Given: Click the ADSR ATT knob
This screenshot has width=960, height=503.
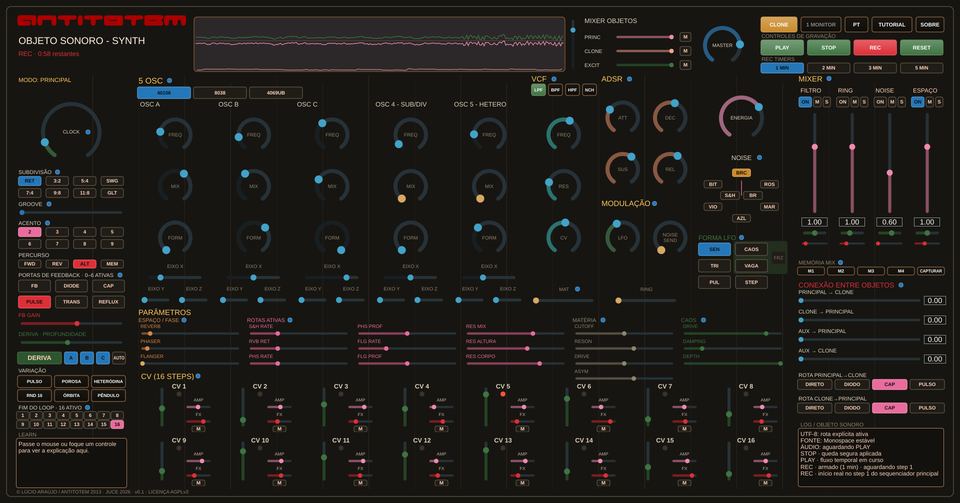Looking at the screenshot, I should click(622, 117).
